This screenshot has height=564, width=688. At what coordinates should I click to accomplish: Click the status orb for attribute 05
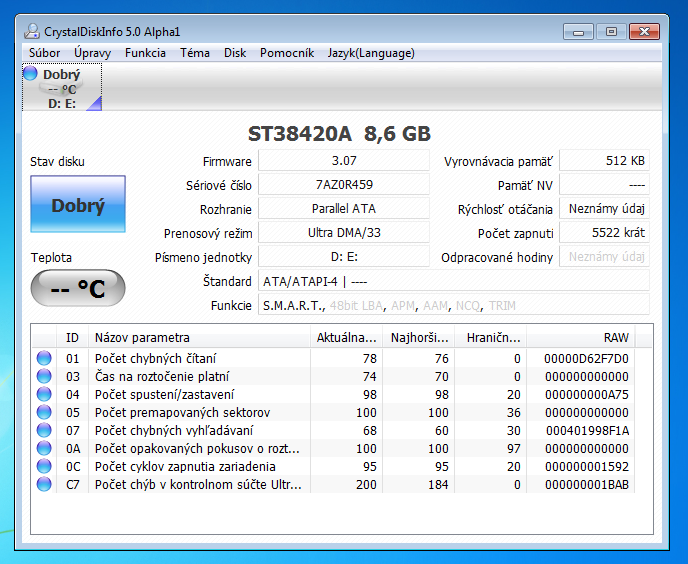pos(44,412)
